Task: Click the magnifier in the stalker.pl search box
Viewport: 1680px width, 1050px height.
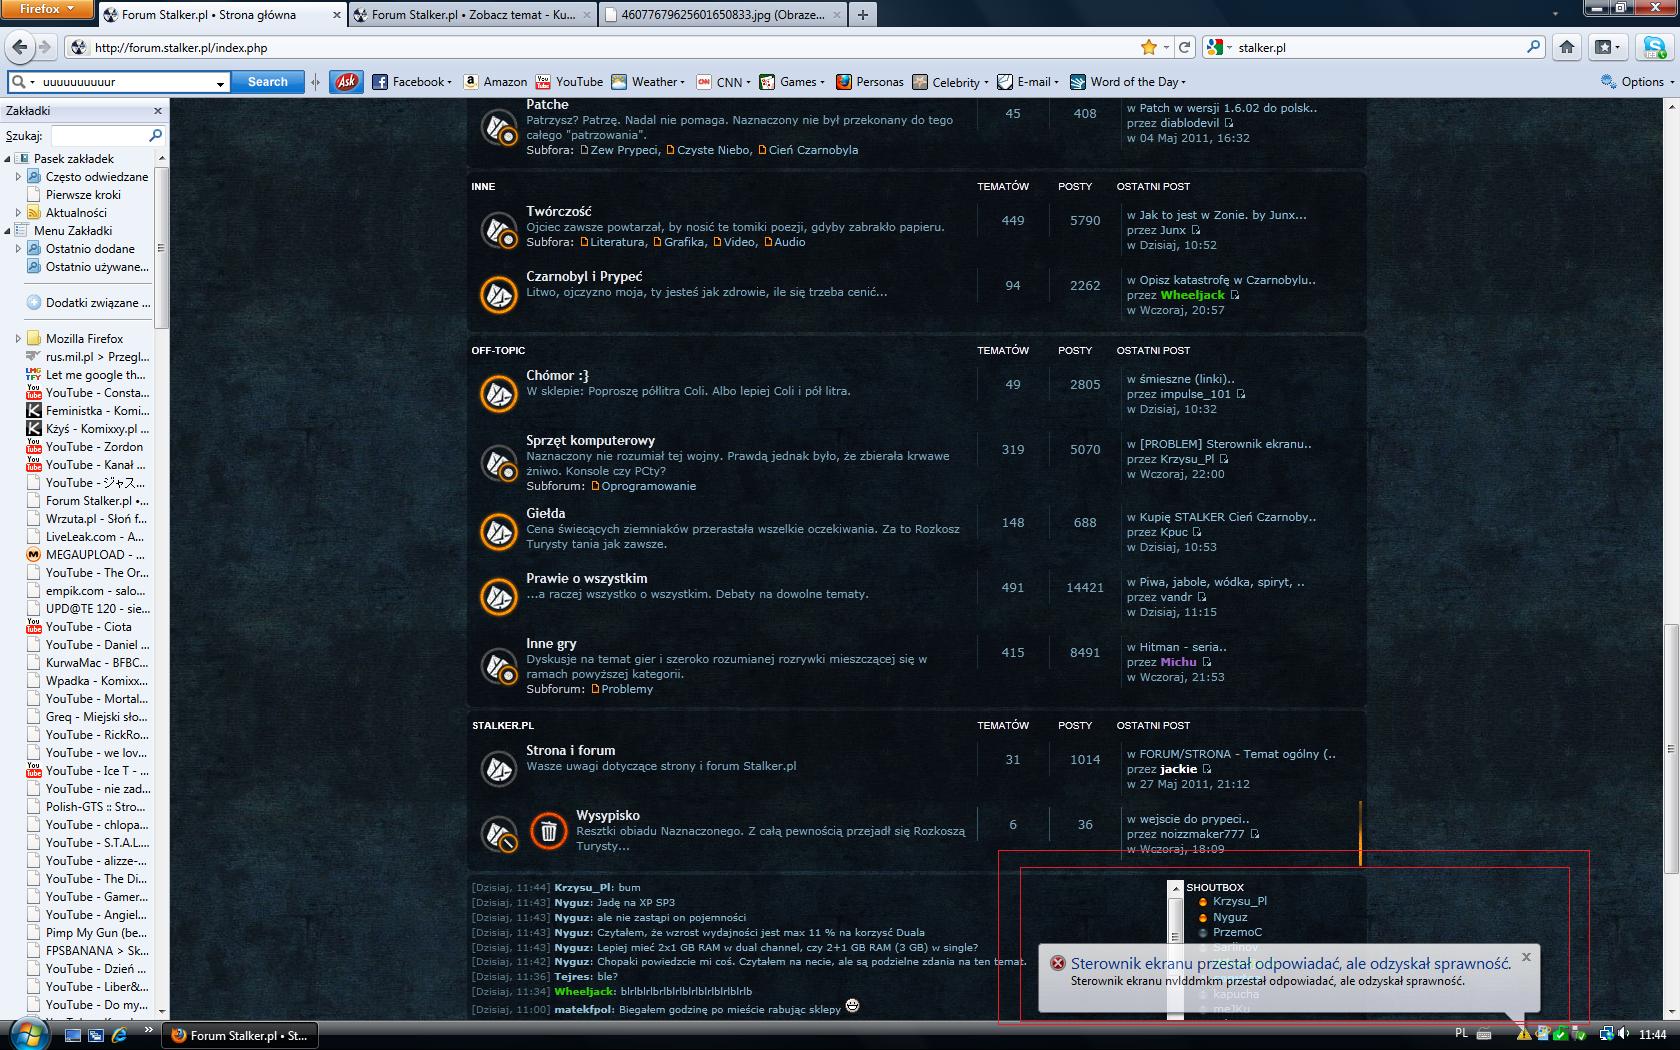Action: [x=1533, y=47]
